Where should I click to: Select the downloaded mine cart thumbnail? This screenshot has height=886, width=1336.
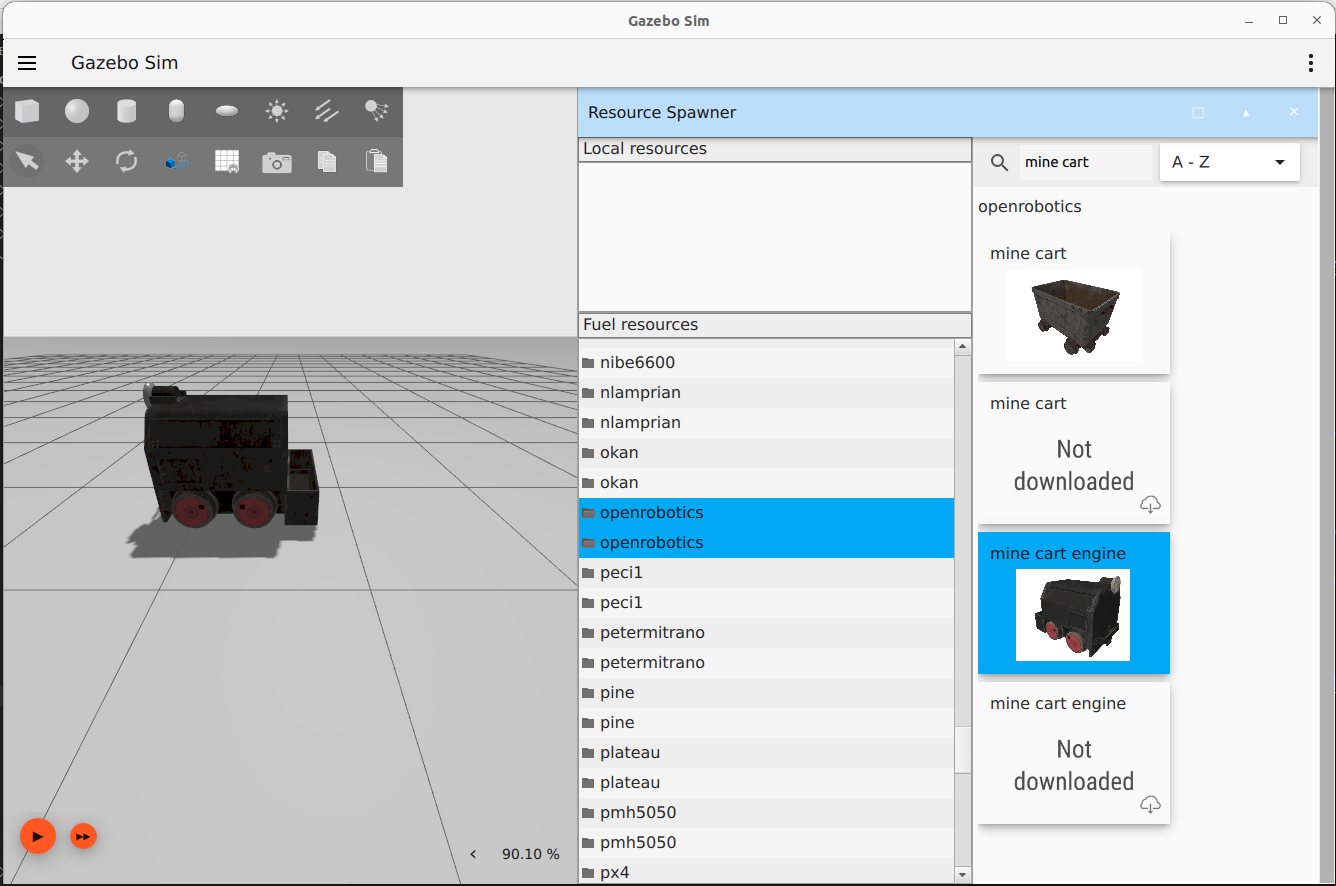(1074, 315)
